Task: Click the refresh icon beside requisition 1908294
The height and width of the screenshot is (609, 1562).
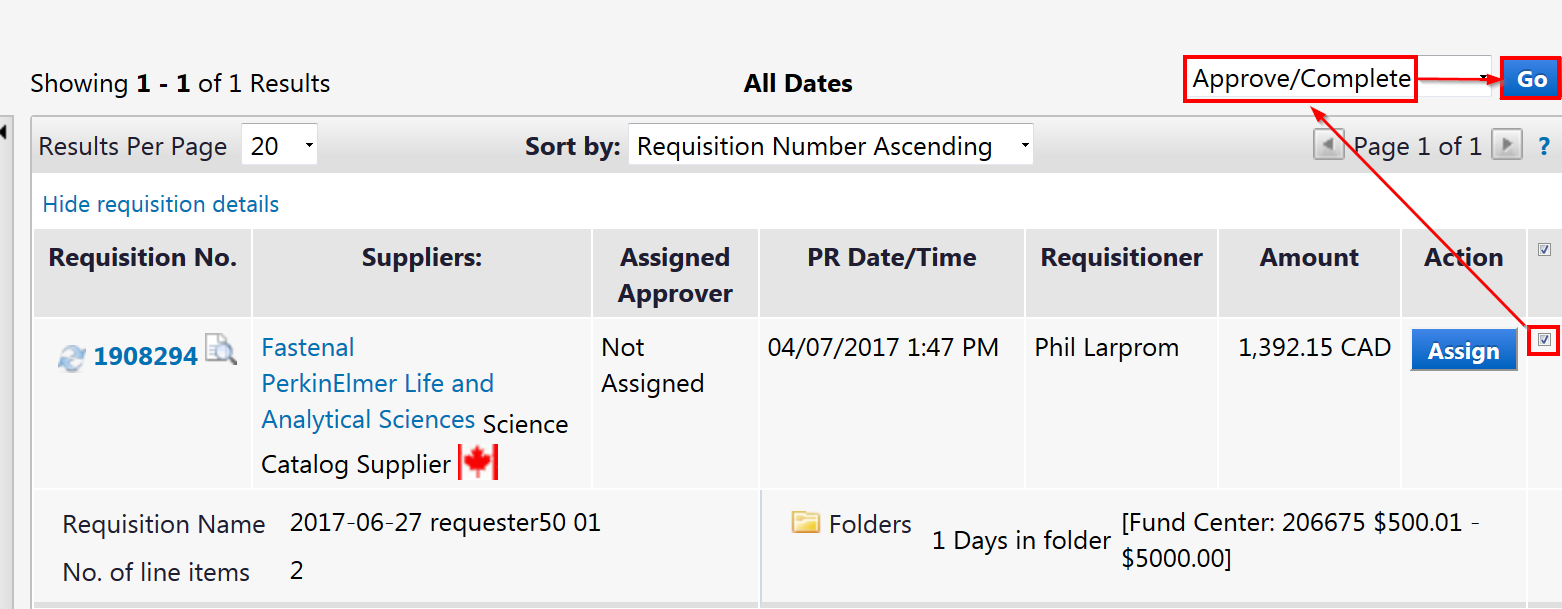Action: point(71,358)
